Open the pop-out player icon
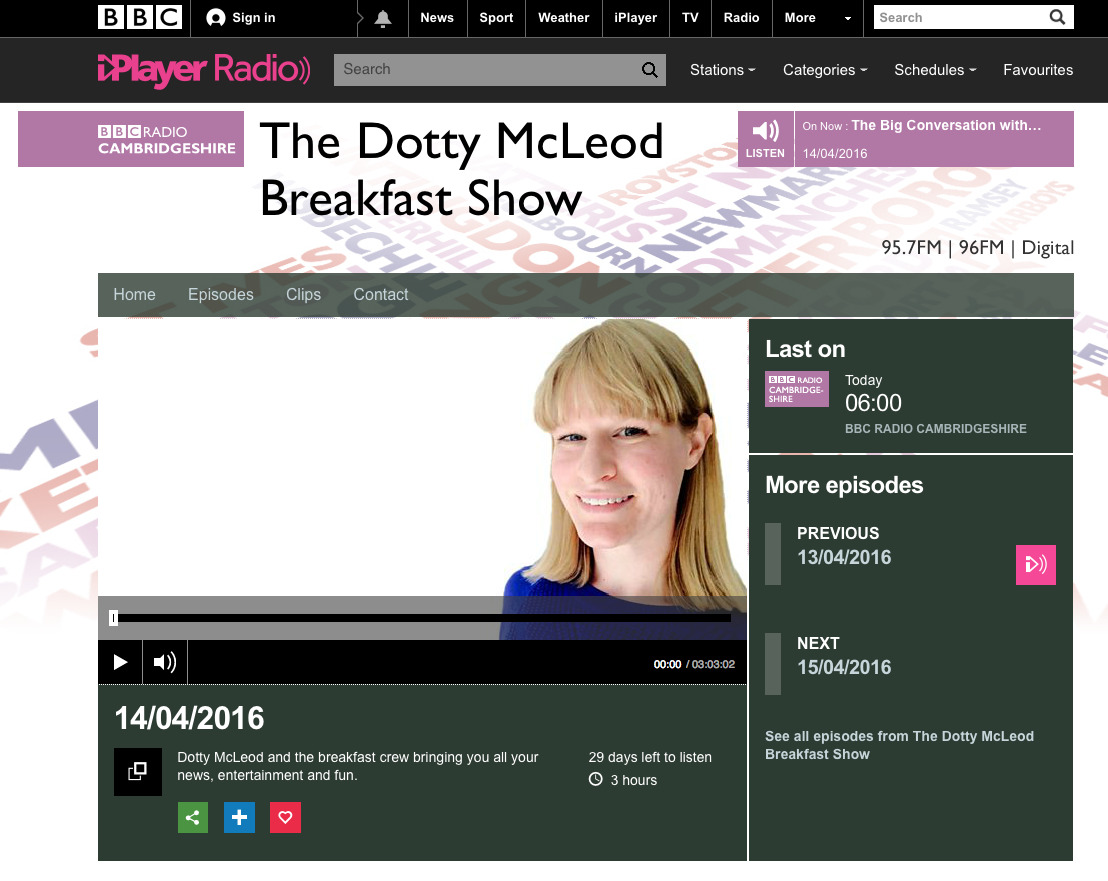 tap(138, 771)
